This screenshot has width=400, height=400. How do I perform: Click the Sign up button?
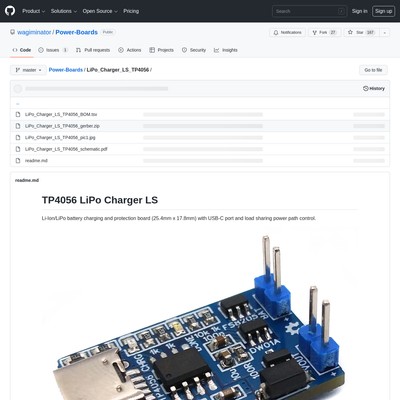[x=383, y=11]
